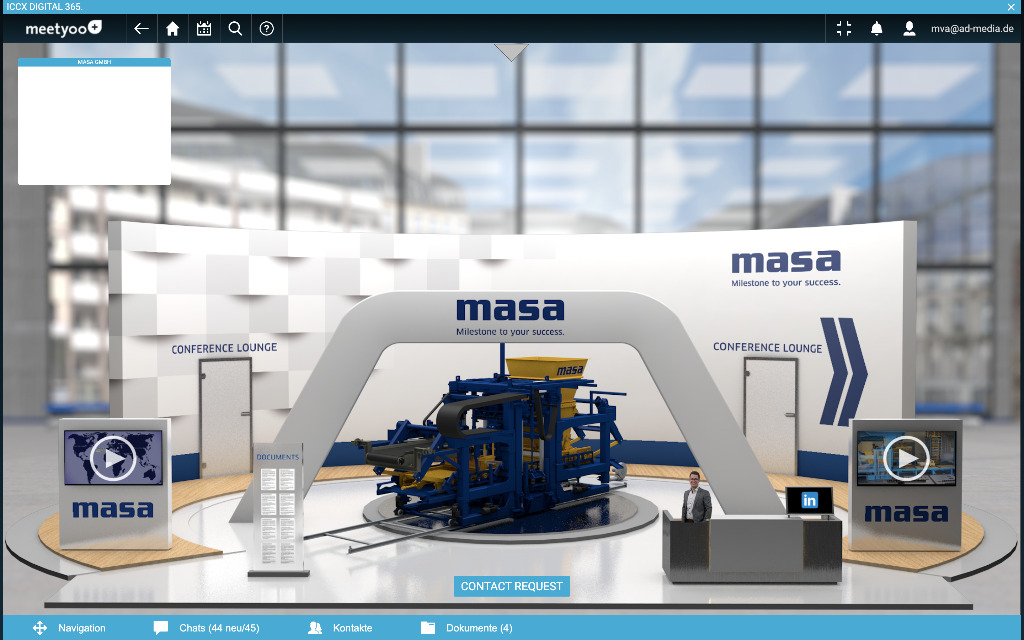Screen dimensions: 1024x640
Task: Expand the top dropdown triangle
Action: 511,52
